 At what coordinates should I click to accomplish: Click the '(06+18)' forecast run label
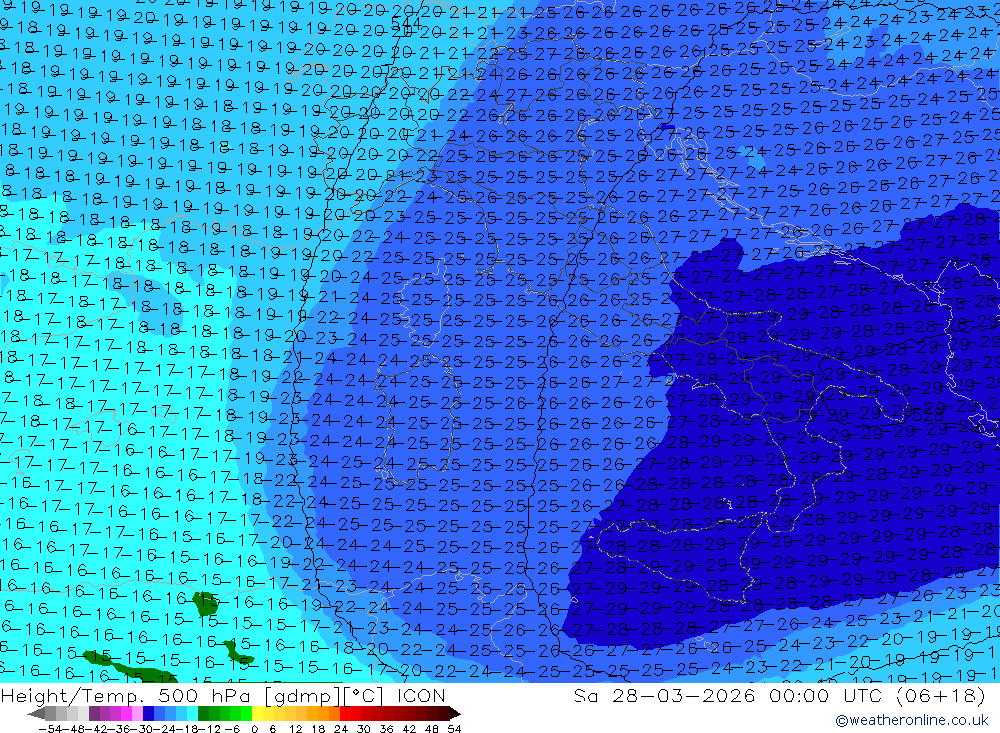(941, 695)
